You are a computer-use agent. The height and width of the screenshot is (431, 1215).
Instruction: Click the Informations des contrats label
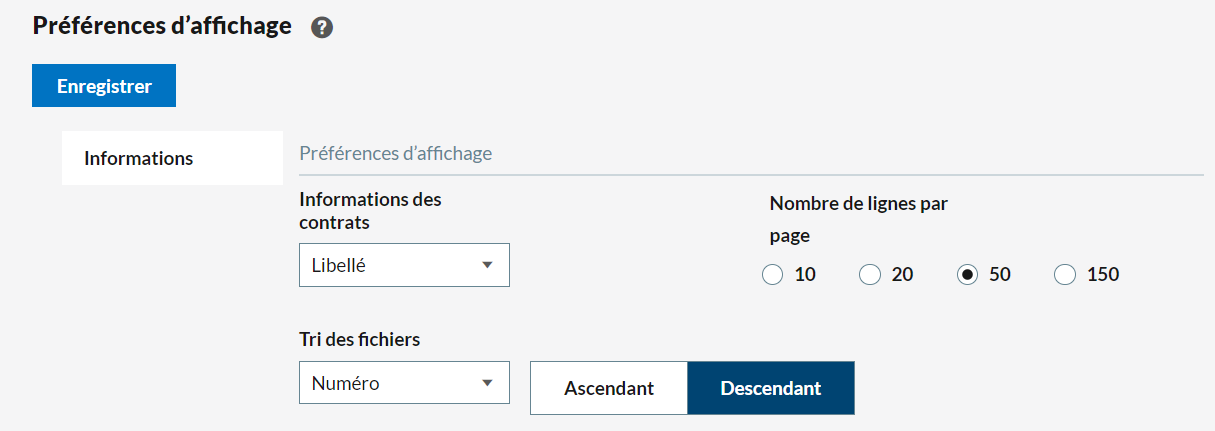(370, 210)
